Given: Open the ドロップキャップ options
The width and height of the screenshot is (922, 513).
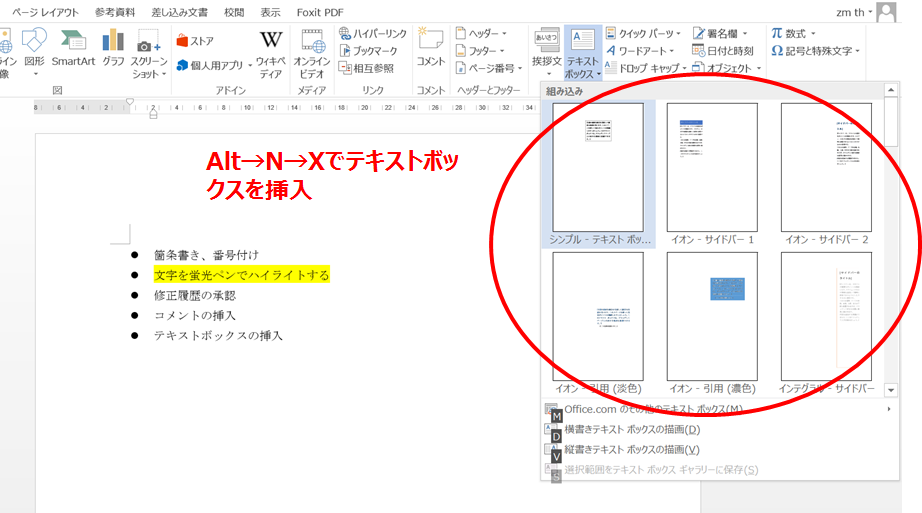Looking at the screenshot, I should point(646,68).
